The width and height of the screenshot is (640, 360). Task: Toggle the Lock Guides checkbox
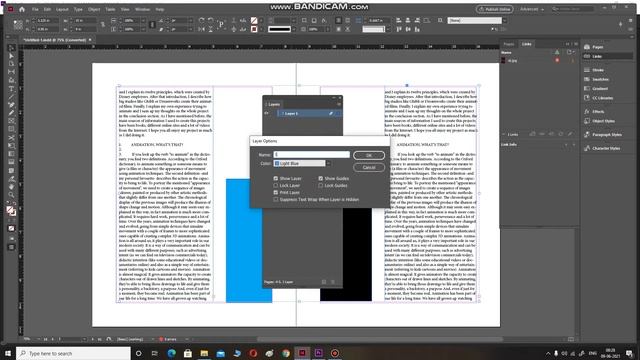321,185
